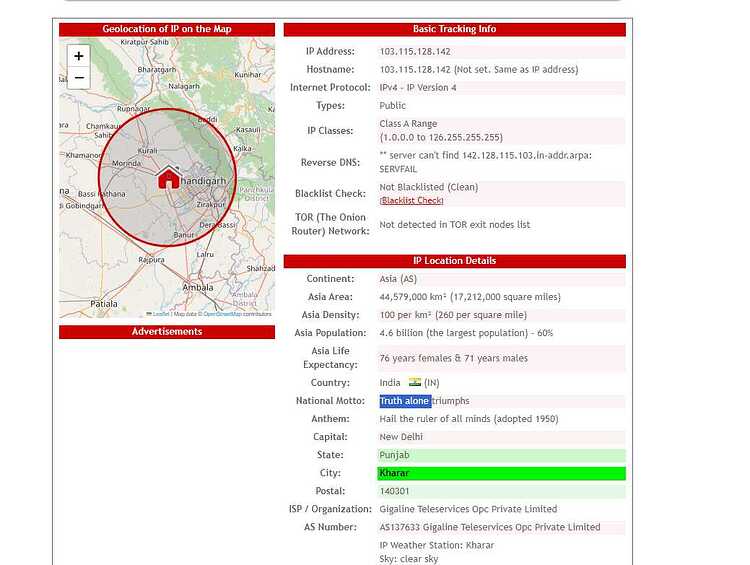Image resolution: width=750 pixels, height=565 pixels.
Task: Click the Advertisements header bar
Action: pos(167,332)
